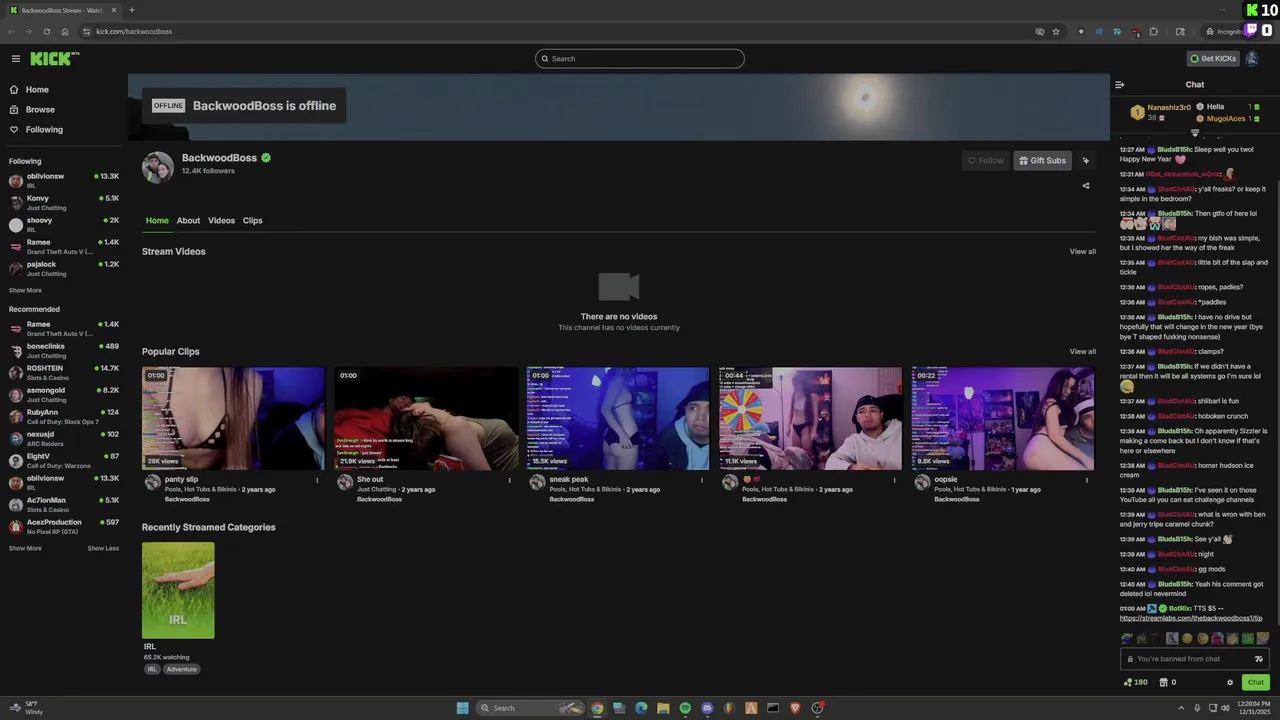This screenshot has width=1280, height=720.
Task: Click View all for Stream Videos
Action: (x=1082, y=252)
